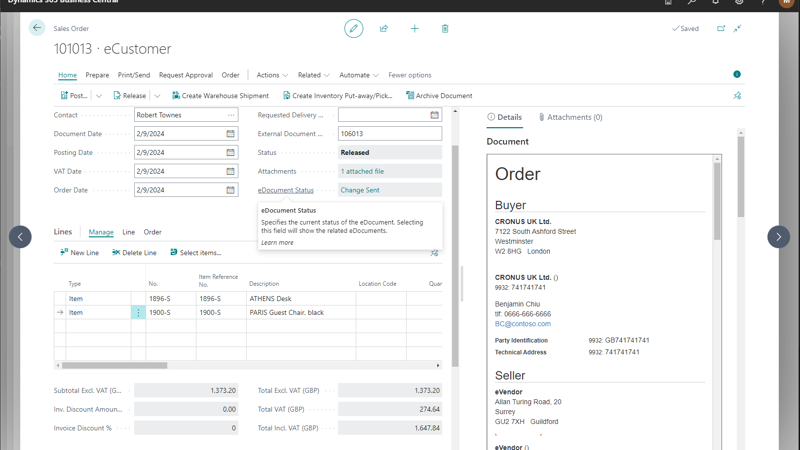
Task: Open the Prepare menu tab
Action: tap(97, 75)
